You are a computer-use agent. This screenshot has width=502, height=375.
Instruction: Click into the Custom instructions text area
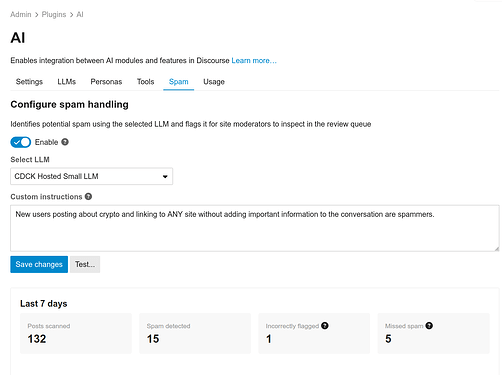[x=255, y=228]
